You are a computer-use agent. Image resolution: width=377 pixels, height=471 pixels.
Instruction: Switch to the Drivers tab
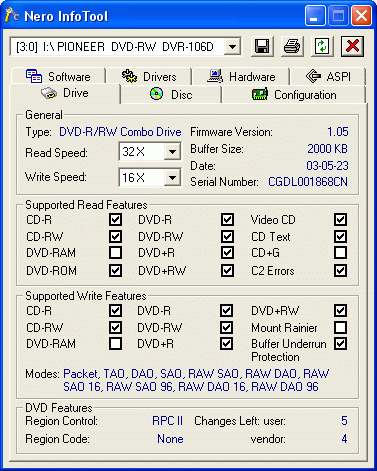coord(149,77)
